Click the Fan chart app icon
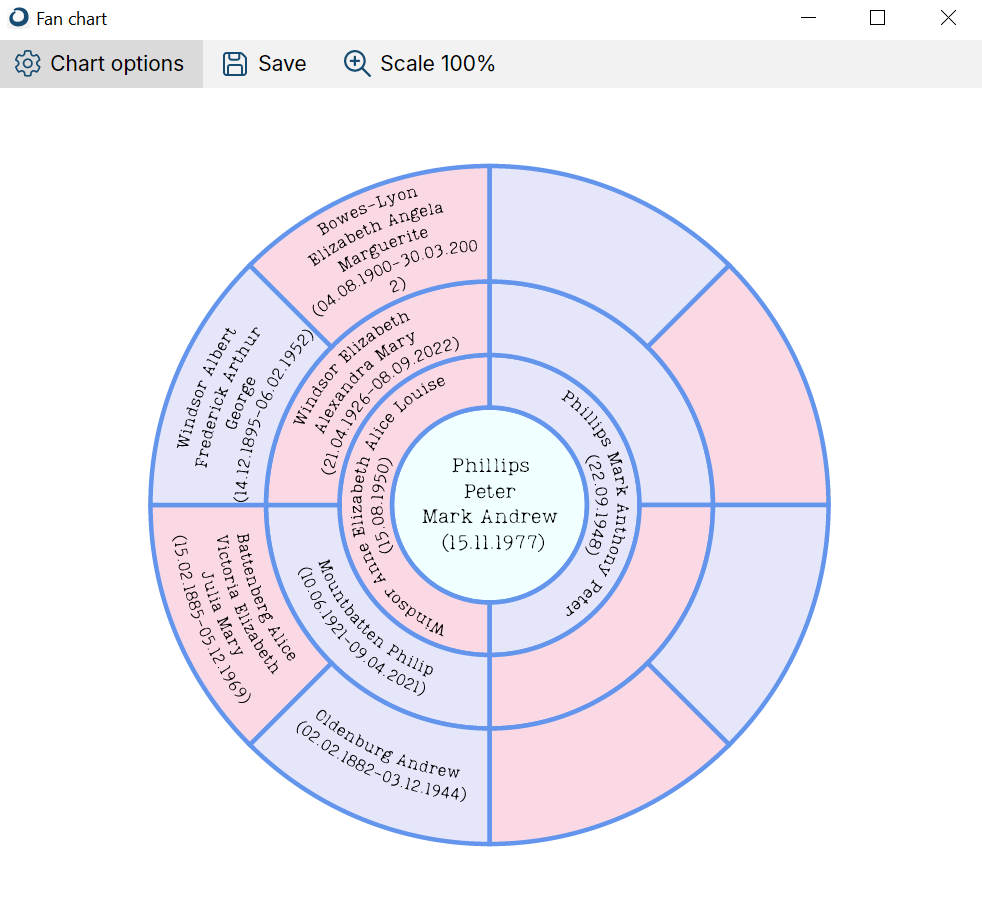The height and width of the screenshot is (916, 982). (19, 18)
